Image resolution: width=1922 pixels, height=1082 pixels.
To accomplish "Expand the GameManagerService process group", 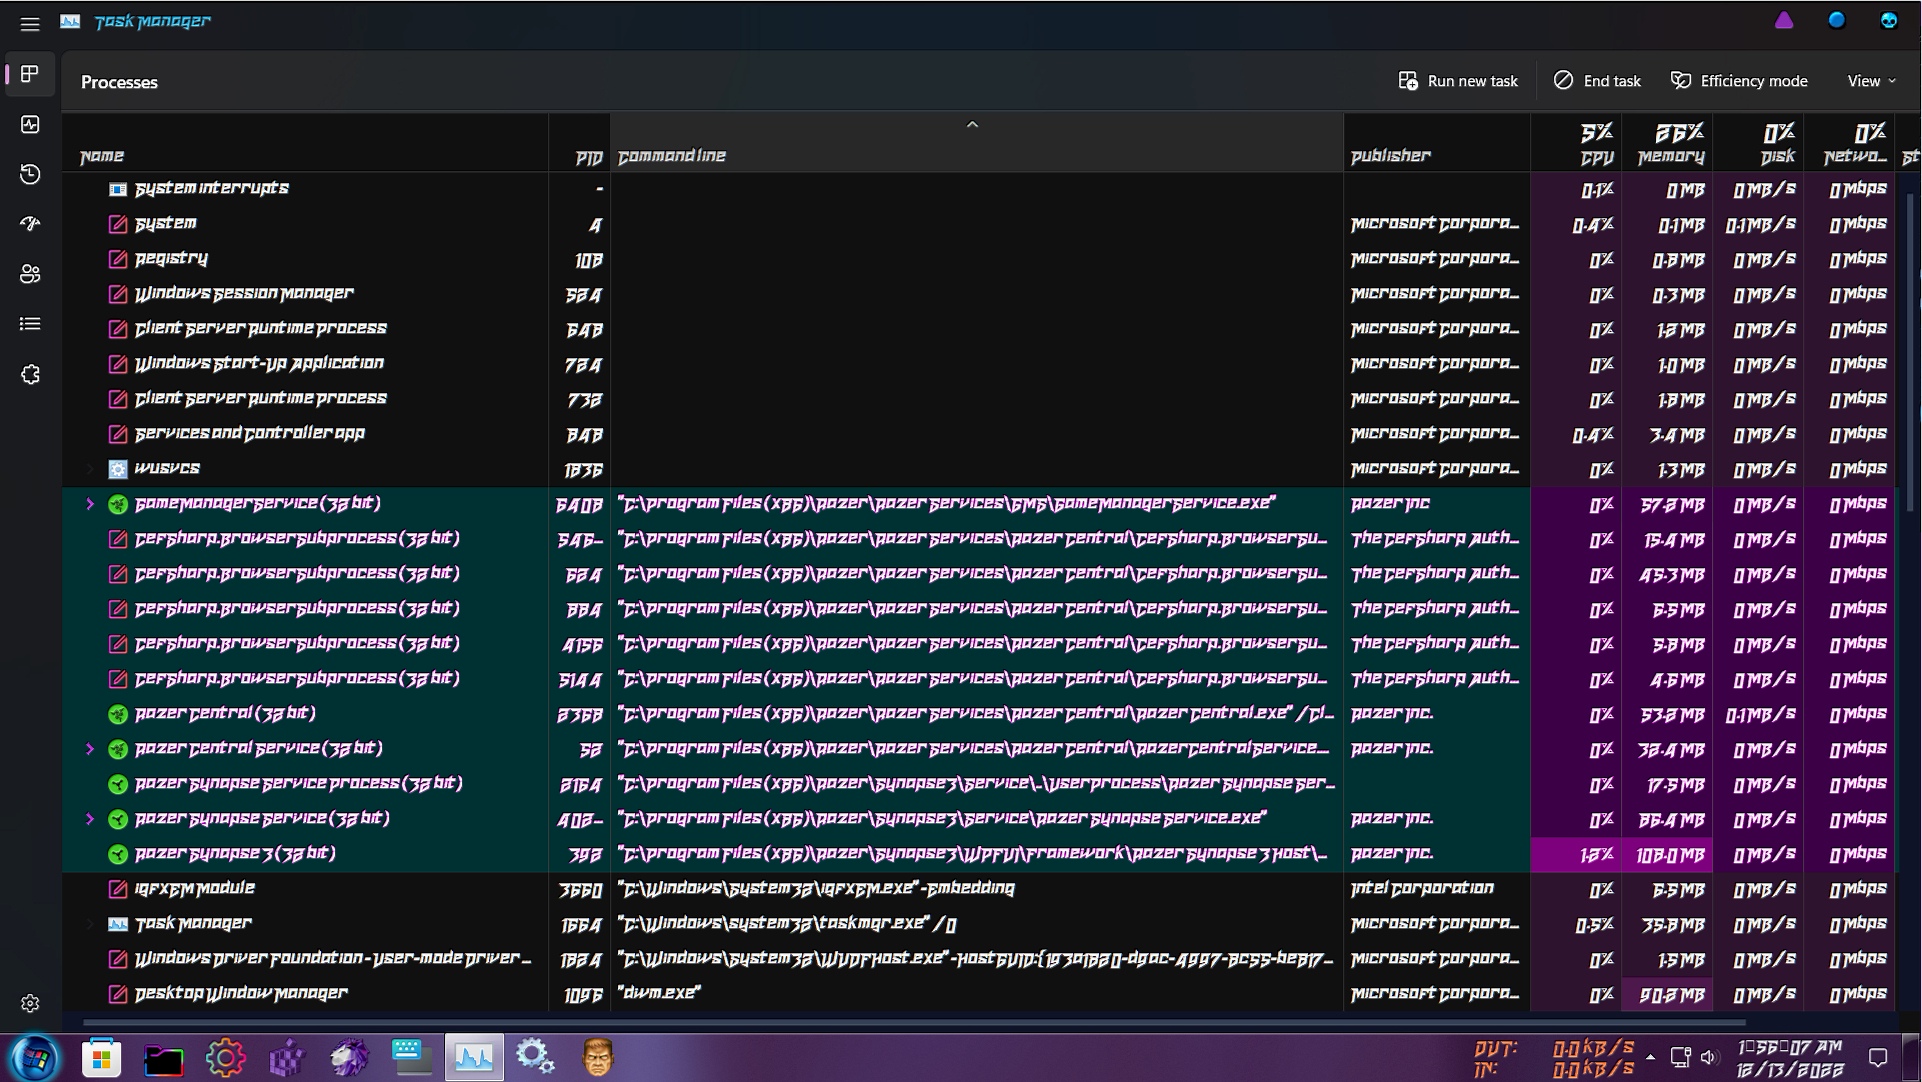I will click(90, 504).
